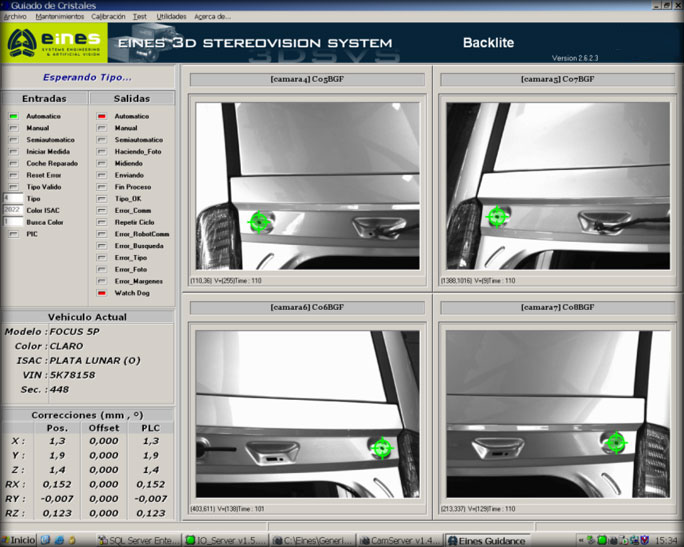Toggle the Iniciar Medida input indicator
This screenshot has height=547, width=684.
(x=13, y=152)
